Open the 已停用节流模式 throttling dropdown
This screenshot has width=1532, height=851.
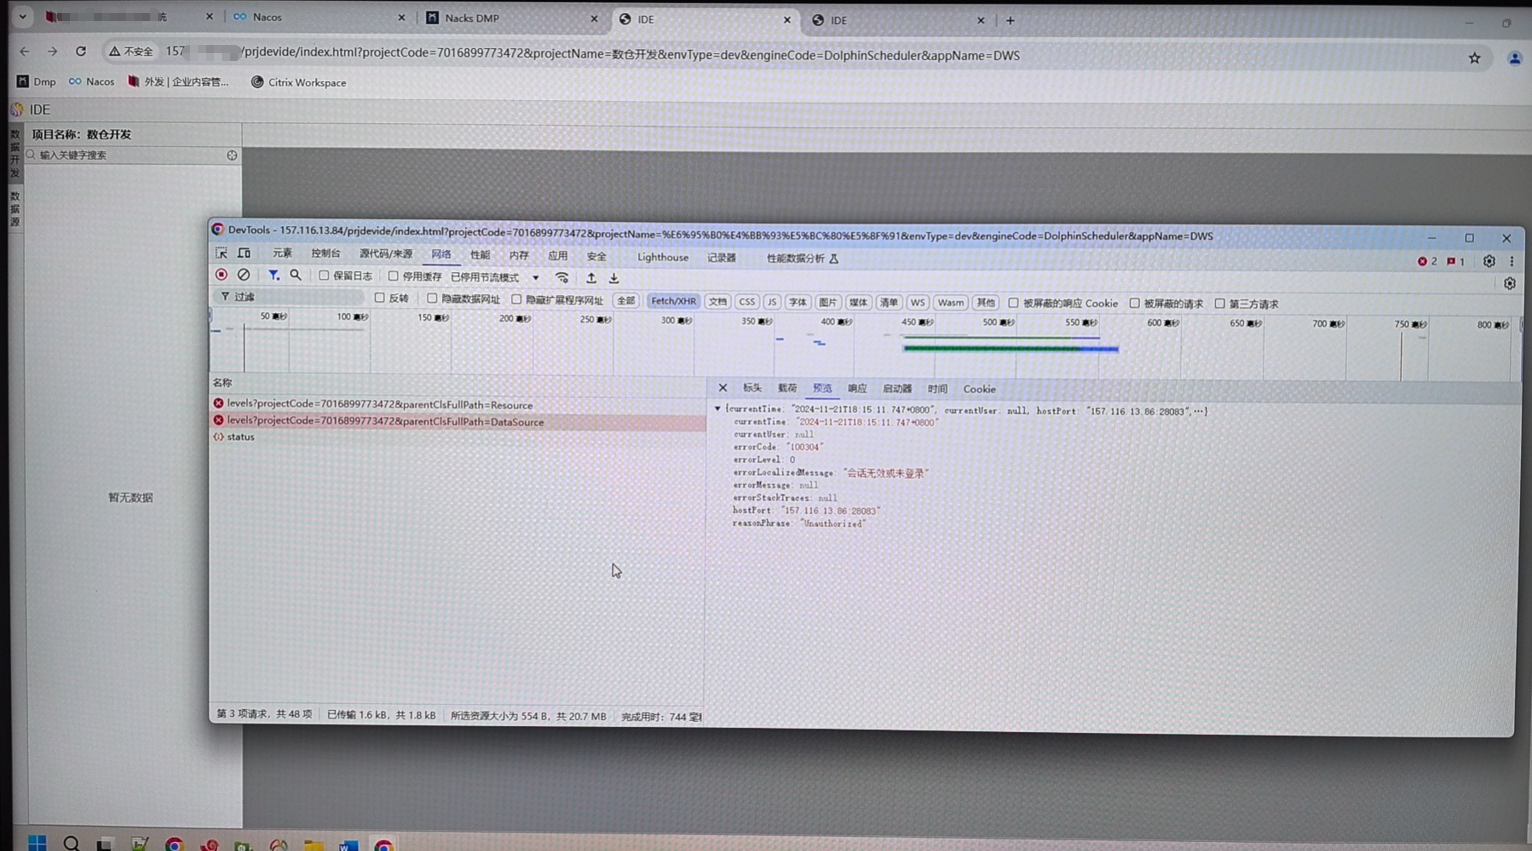pos(494,278)
